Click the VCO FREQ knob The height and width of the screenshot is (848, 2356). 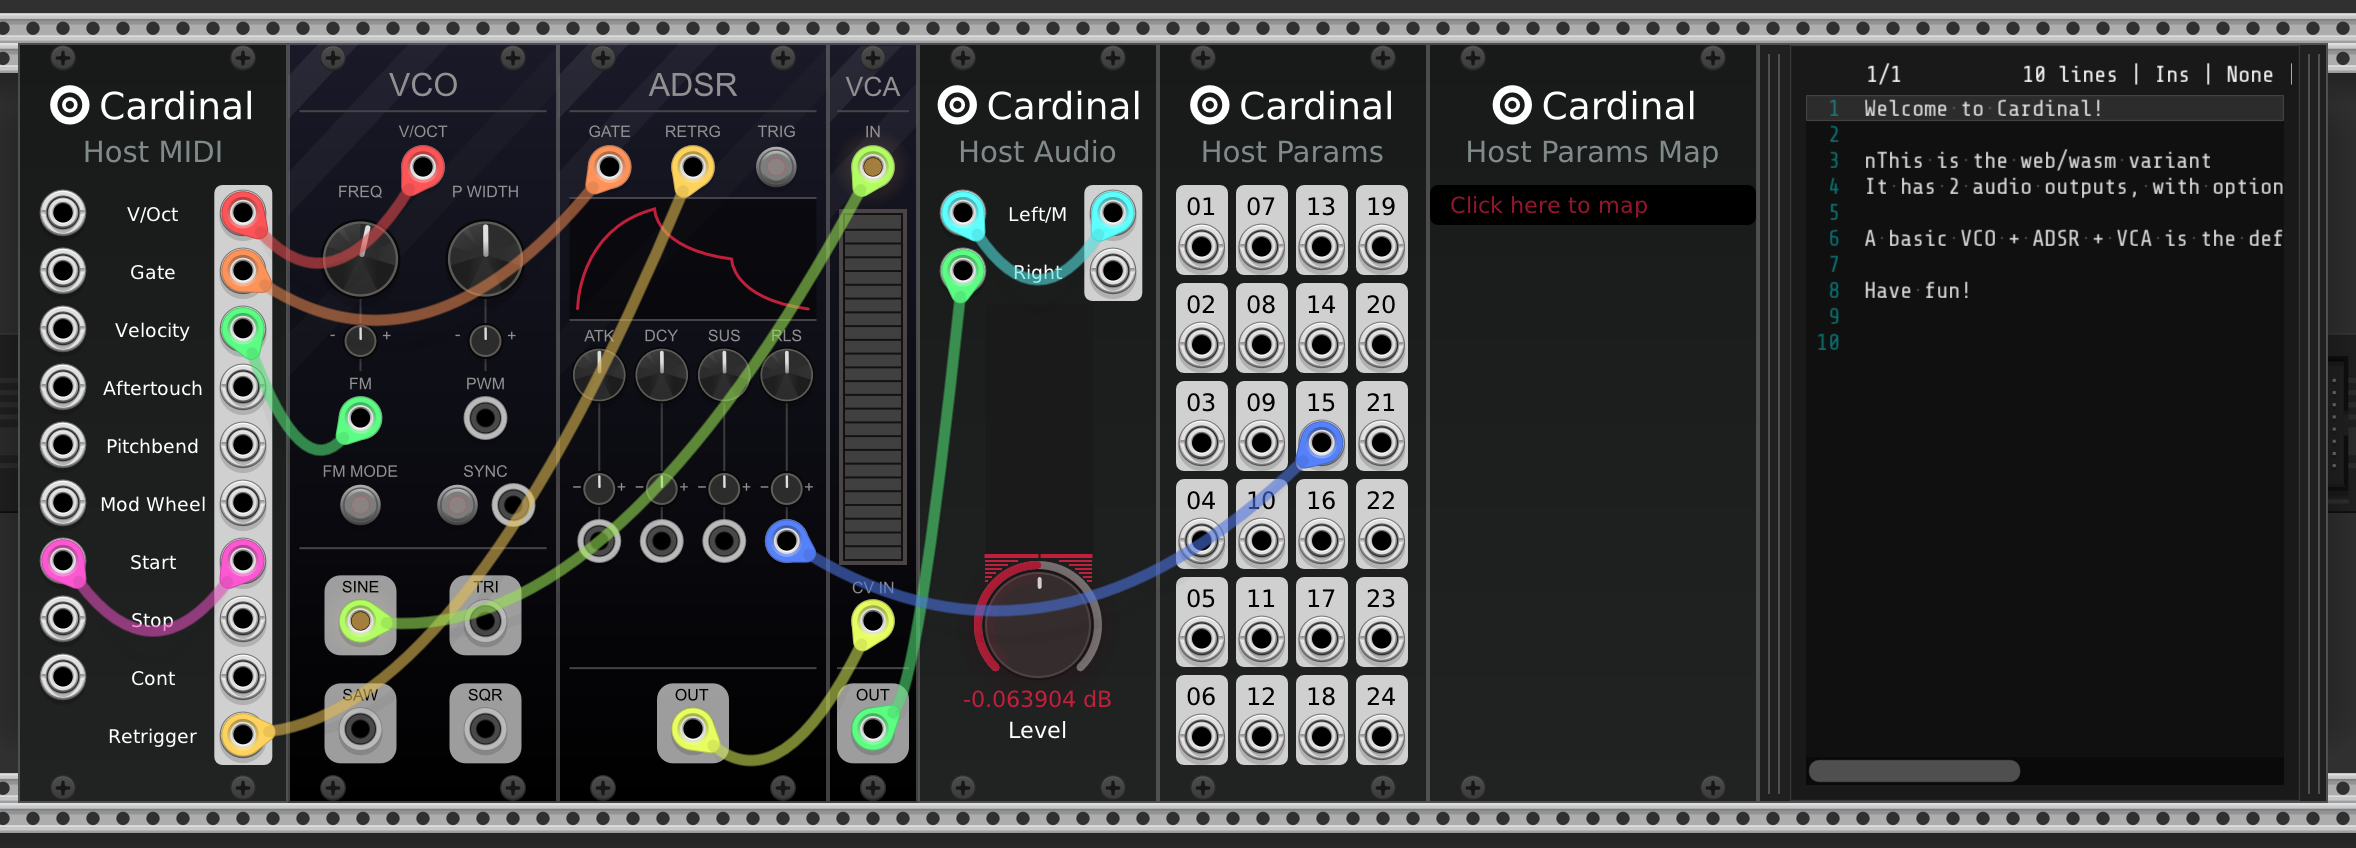(360, 259)
